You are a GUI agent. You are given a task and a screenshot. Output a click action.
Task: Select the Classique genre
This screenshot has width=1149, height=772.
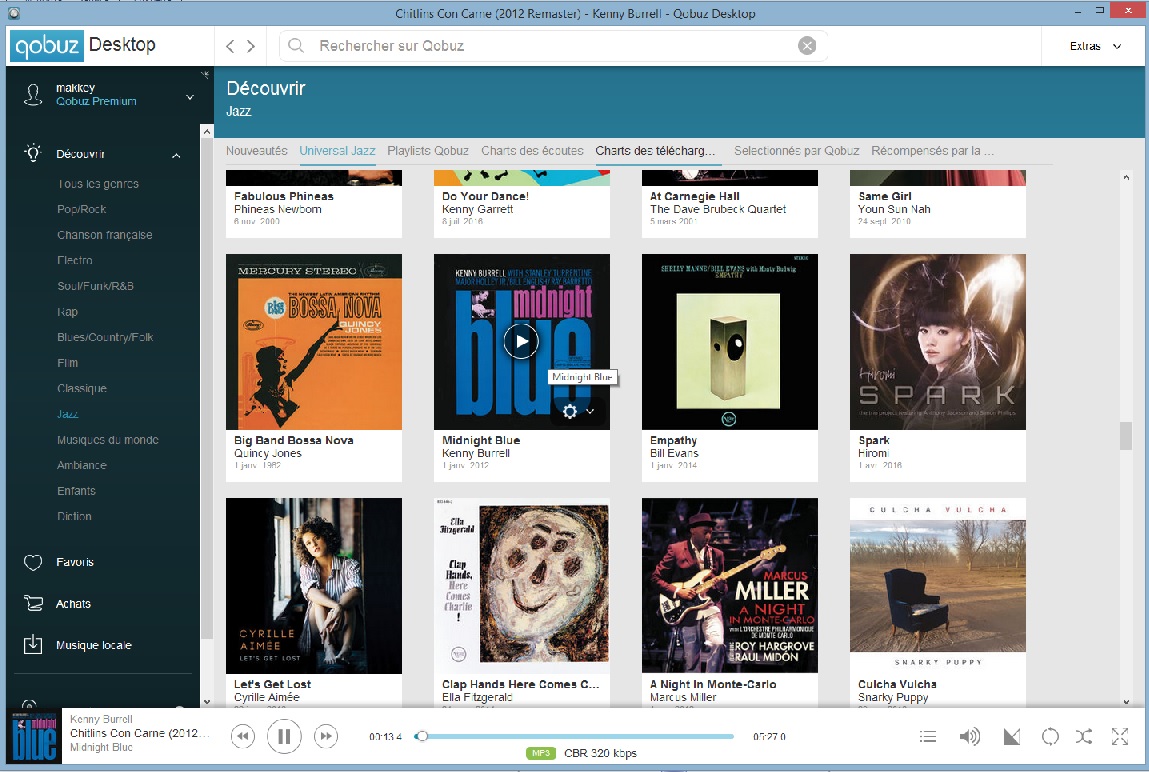[x=82, y=388]
